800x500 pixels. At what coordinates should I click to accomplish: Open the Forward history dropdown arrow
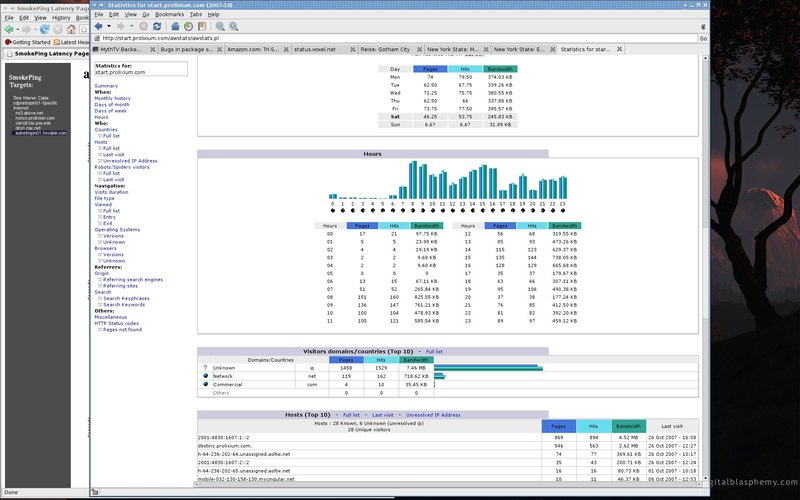131,26
